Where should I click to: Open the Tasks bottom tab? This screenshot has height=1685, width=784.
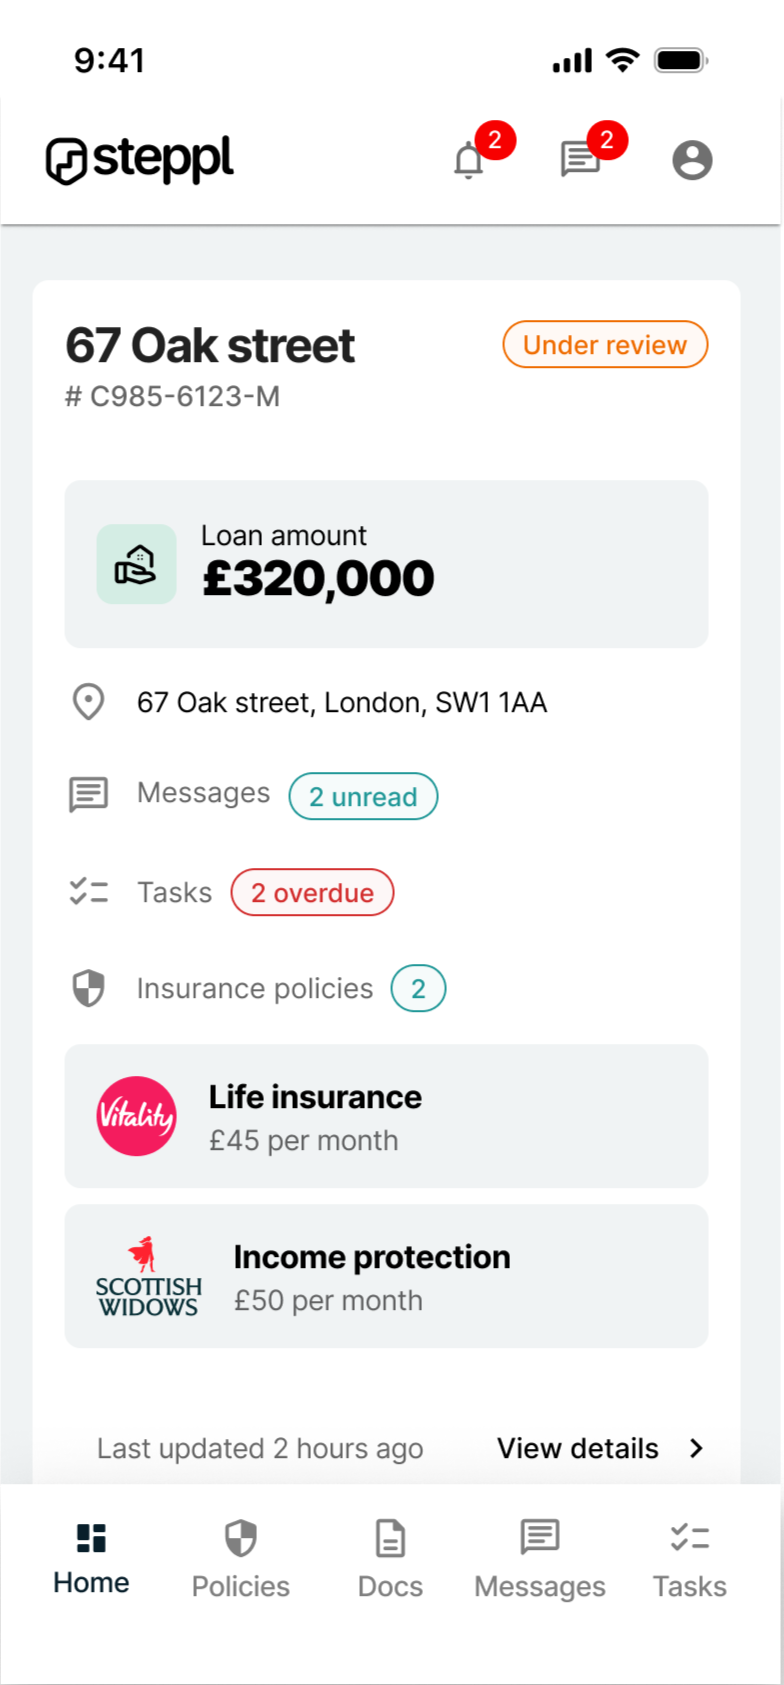690,1560
